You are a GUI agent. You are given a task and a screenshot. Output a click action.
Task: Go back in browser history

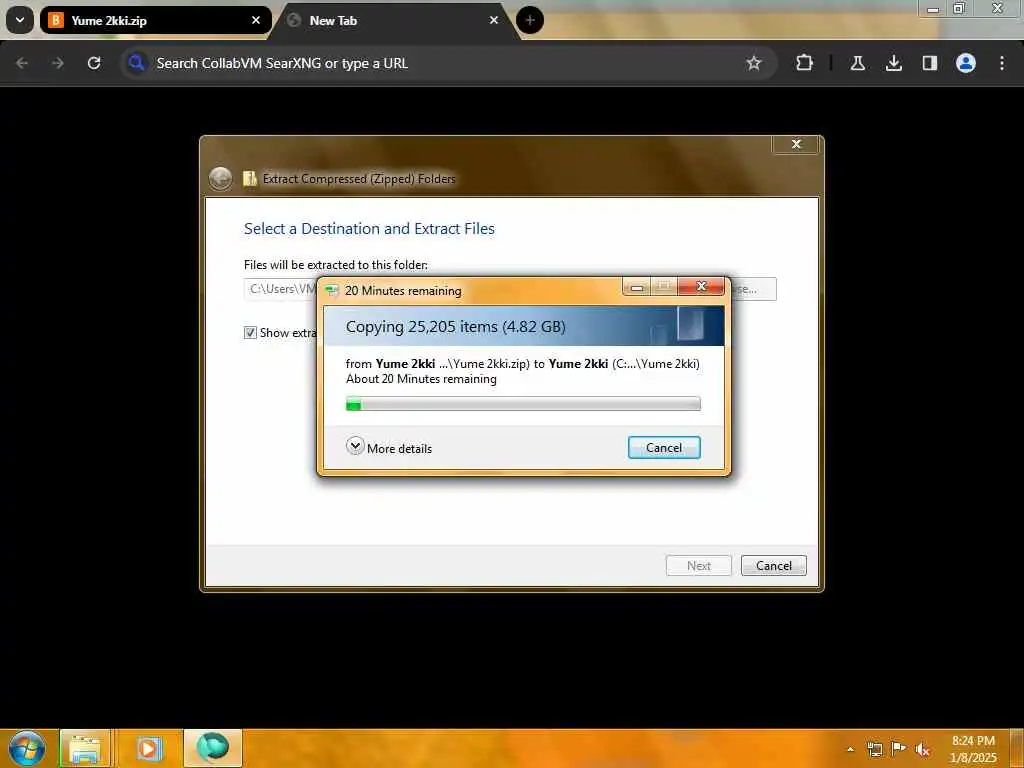(x=22, y=63)
